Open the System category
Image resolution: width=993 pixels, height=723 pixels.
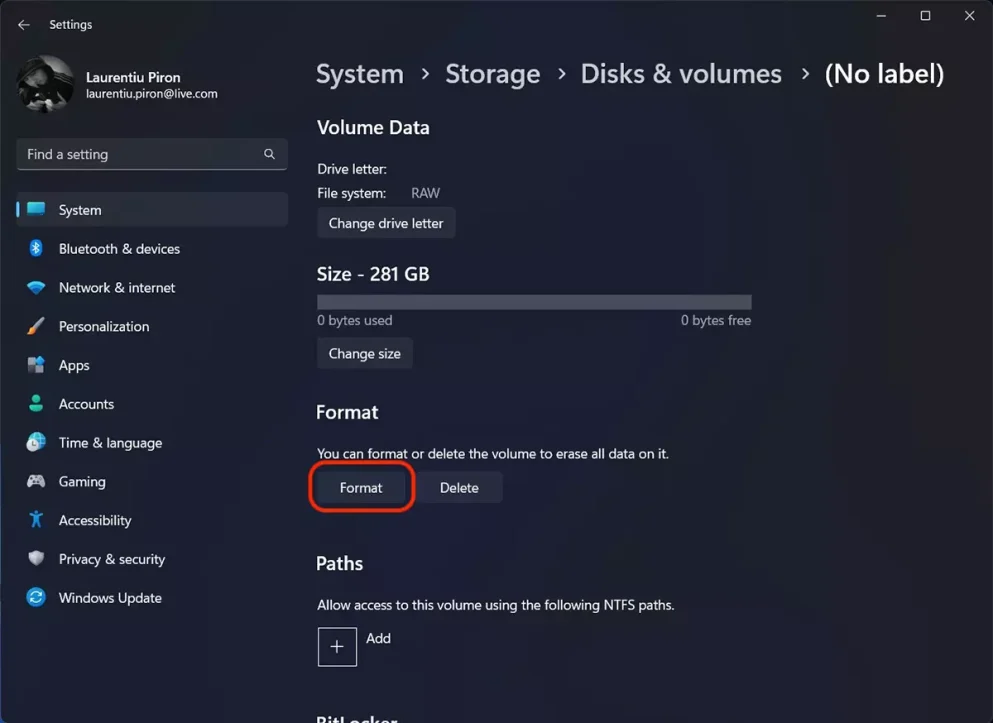(x=80, y=211)
